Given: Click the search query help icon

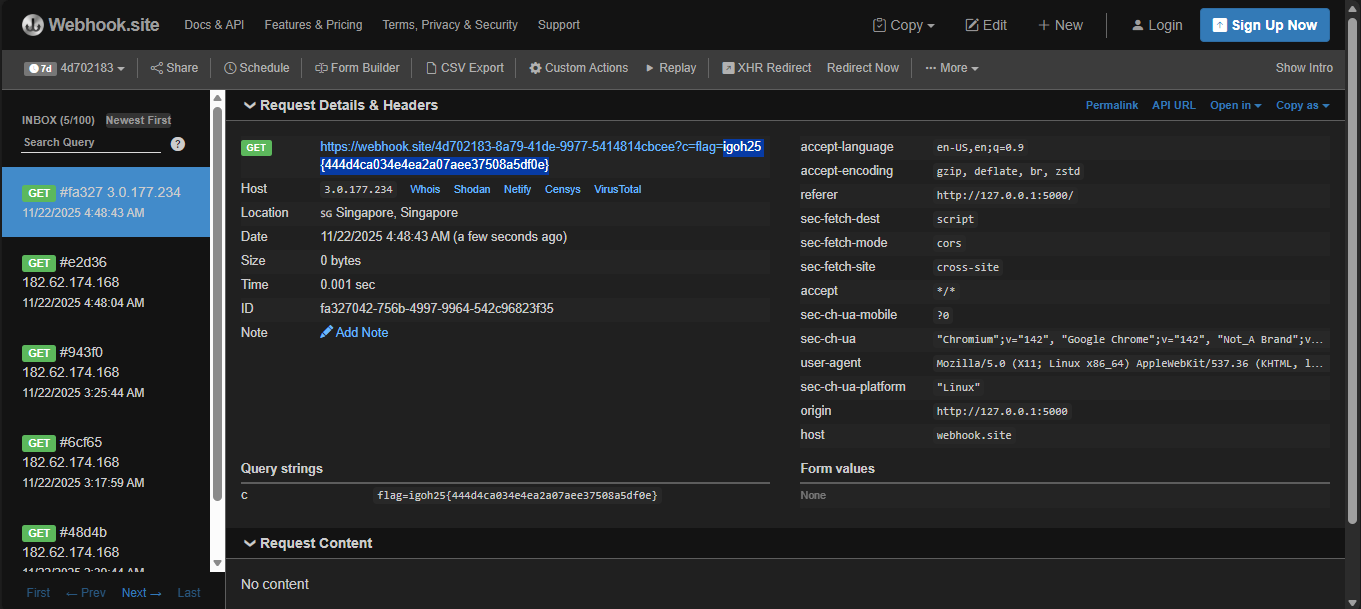Looking at the screenshot, I should [178, 144].
